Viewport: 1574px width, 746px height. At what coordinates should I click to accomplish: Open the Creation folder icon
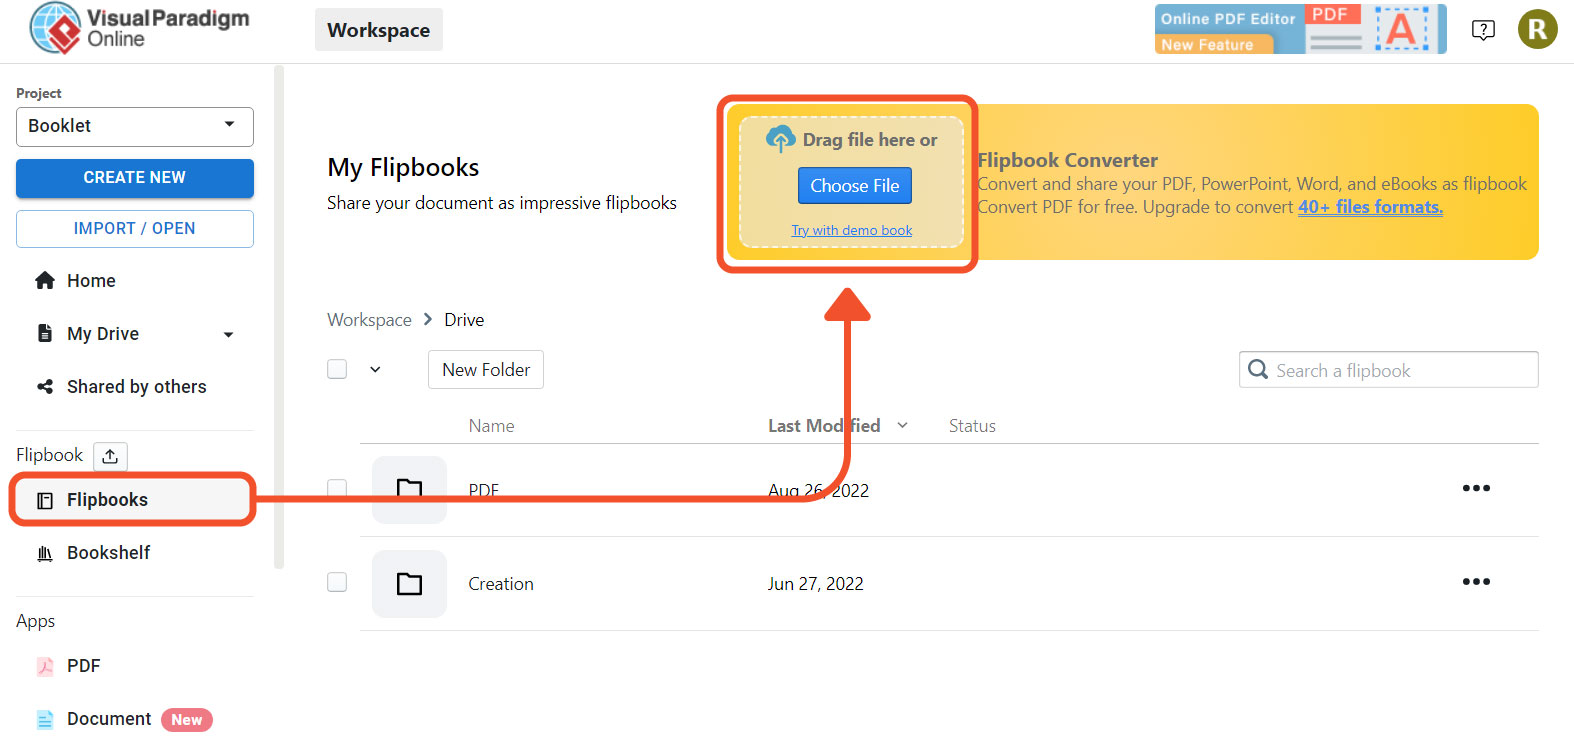point(409,584)
